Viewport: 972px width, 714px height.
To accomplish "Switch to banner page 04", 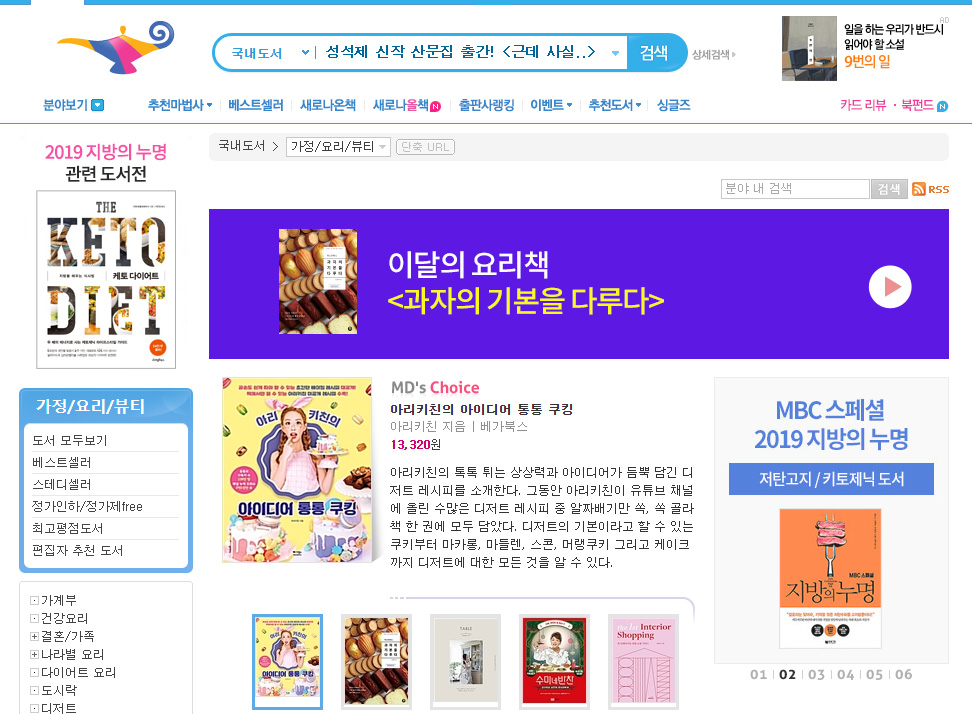I will click(x=846, y=674).
